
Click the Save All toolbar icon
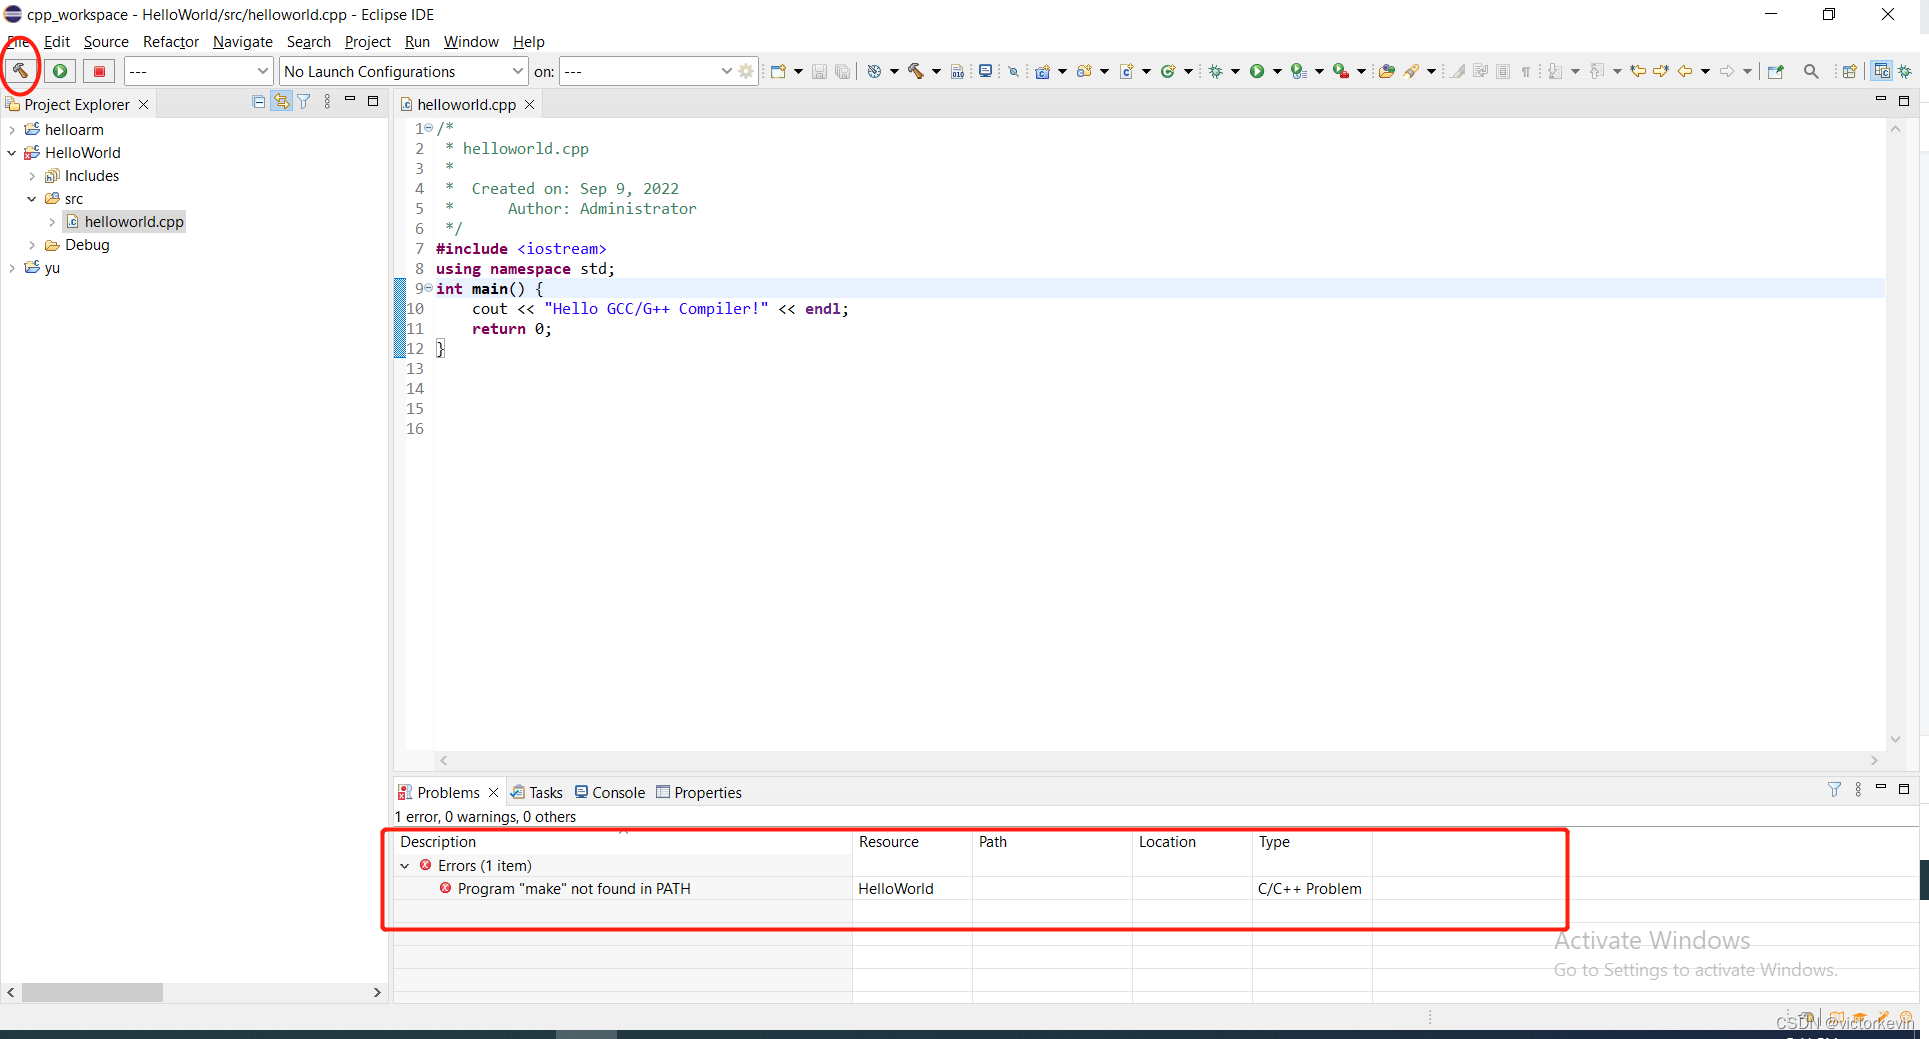[843, 71]
